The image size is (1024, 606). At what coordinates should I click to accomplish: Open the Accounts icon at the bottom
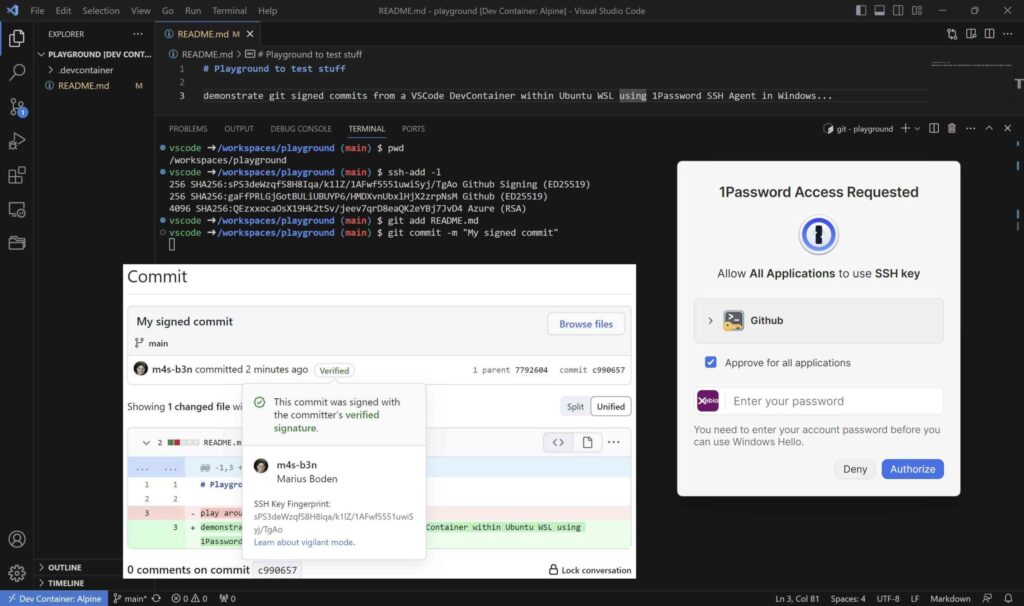point(16,538)
